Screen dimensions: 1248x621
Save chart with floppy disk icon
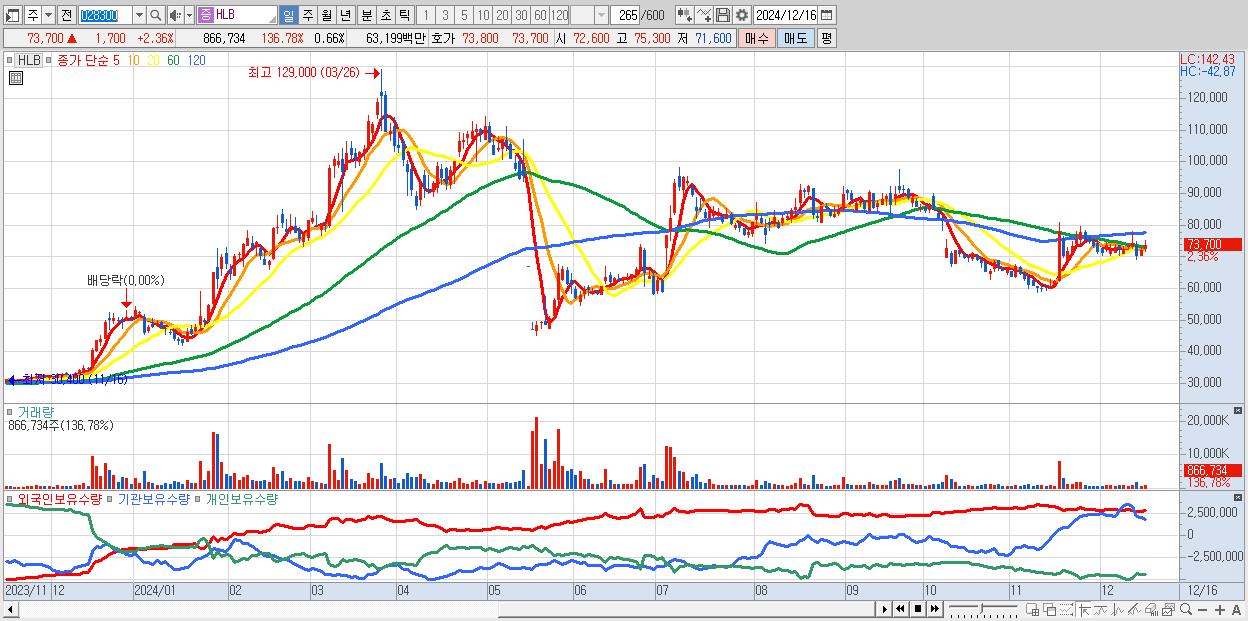[723, 15]
